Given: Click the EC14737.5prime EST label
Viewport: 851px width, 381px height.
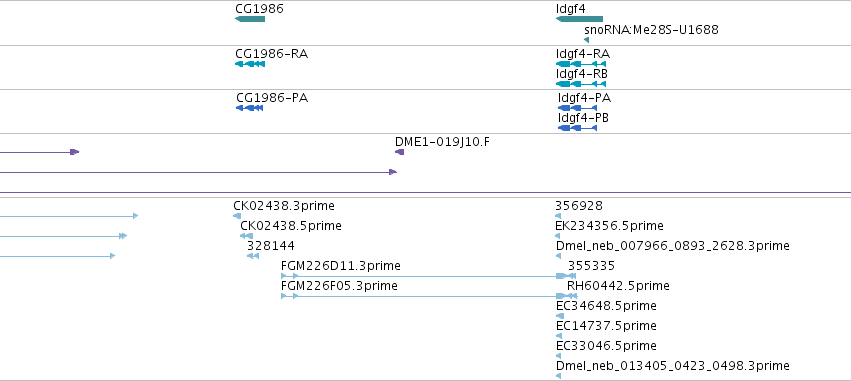Looking at the screenshot, I should [606, 326].
